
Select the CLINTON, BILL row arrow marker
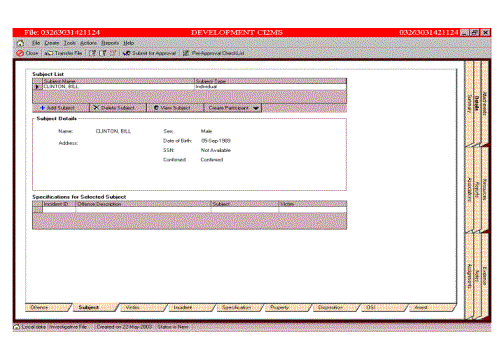[37, 87]
